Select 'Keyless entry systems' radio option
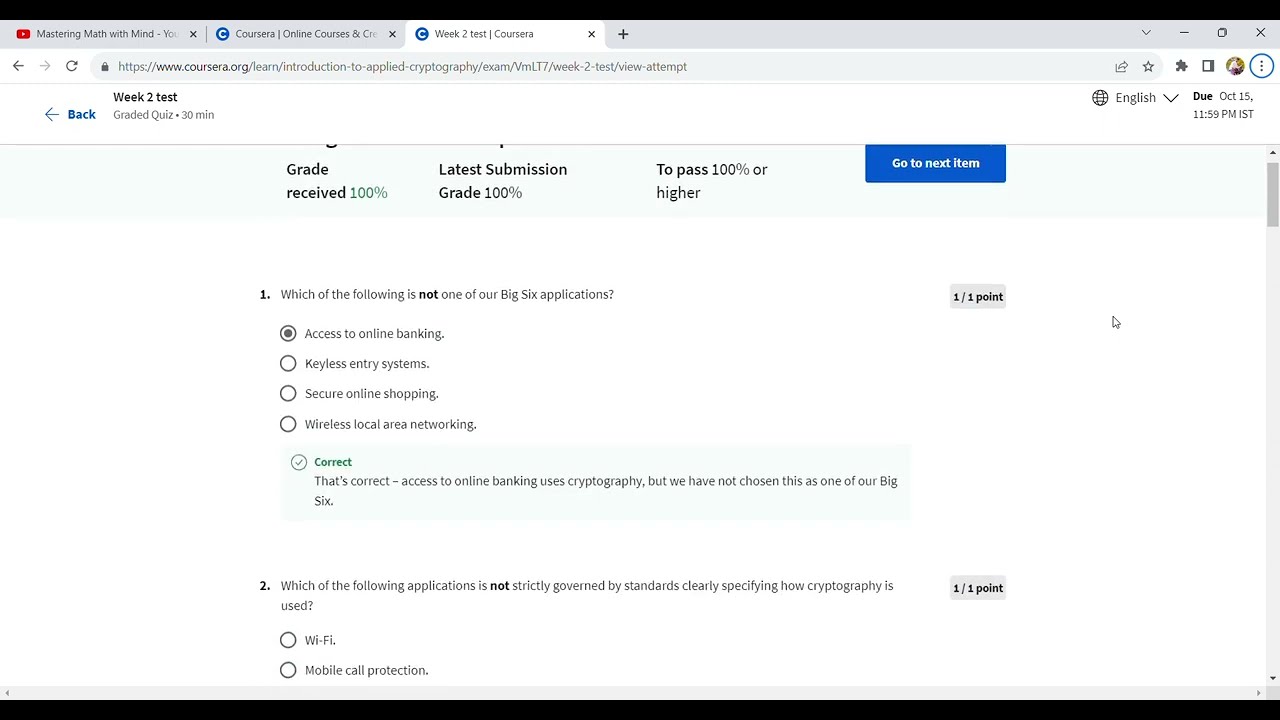This screenshot has height=720, width=1280. [x=288, y=364]
